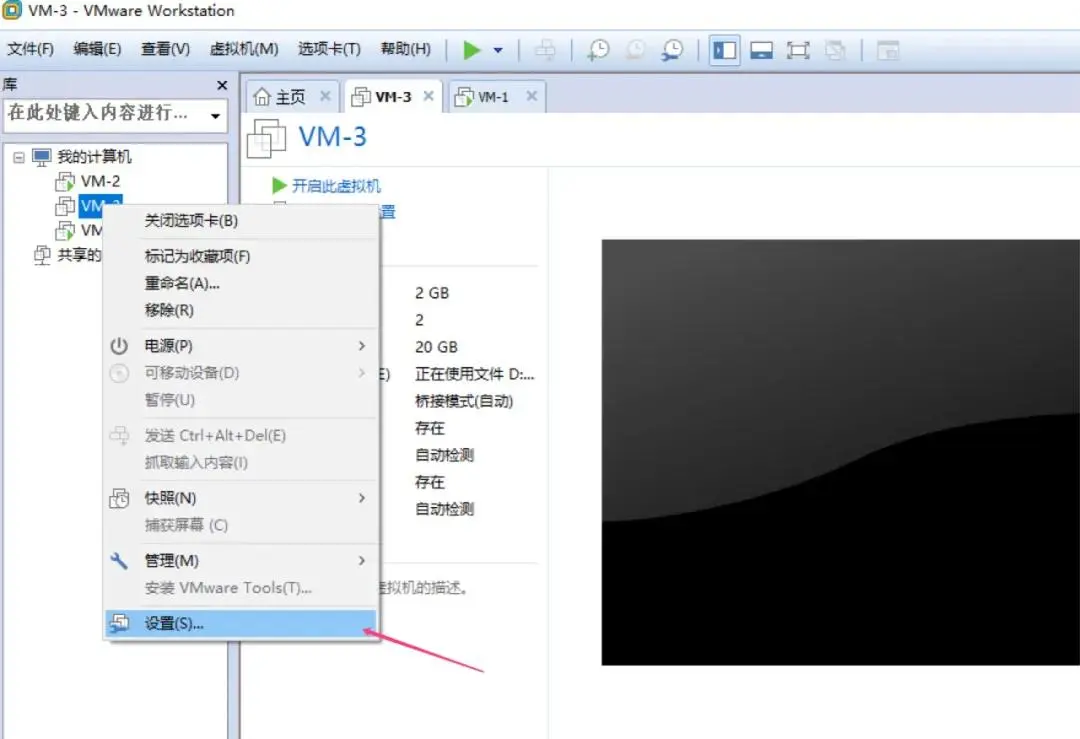
Task: Open the 电源(P) submenu
Action: [241, 346]
